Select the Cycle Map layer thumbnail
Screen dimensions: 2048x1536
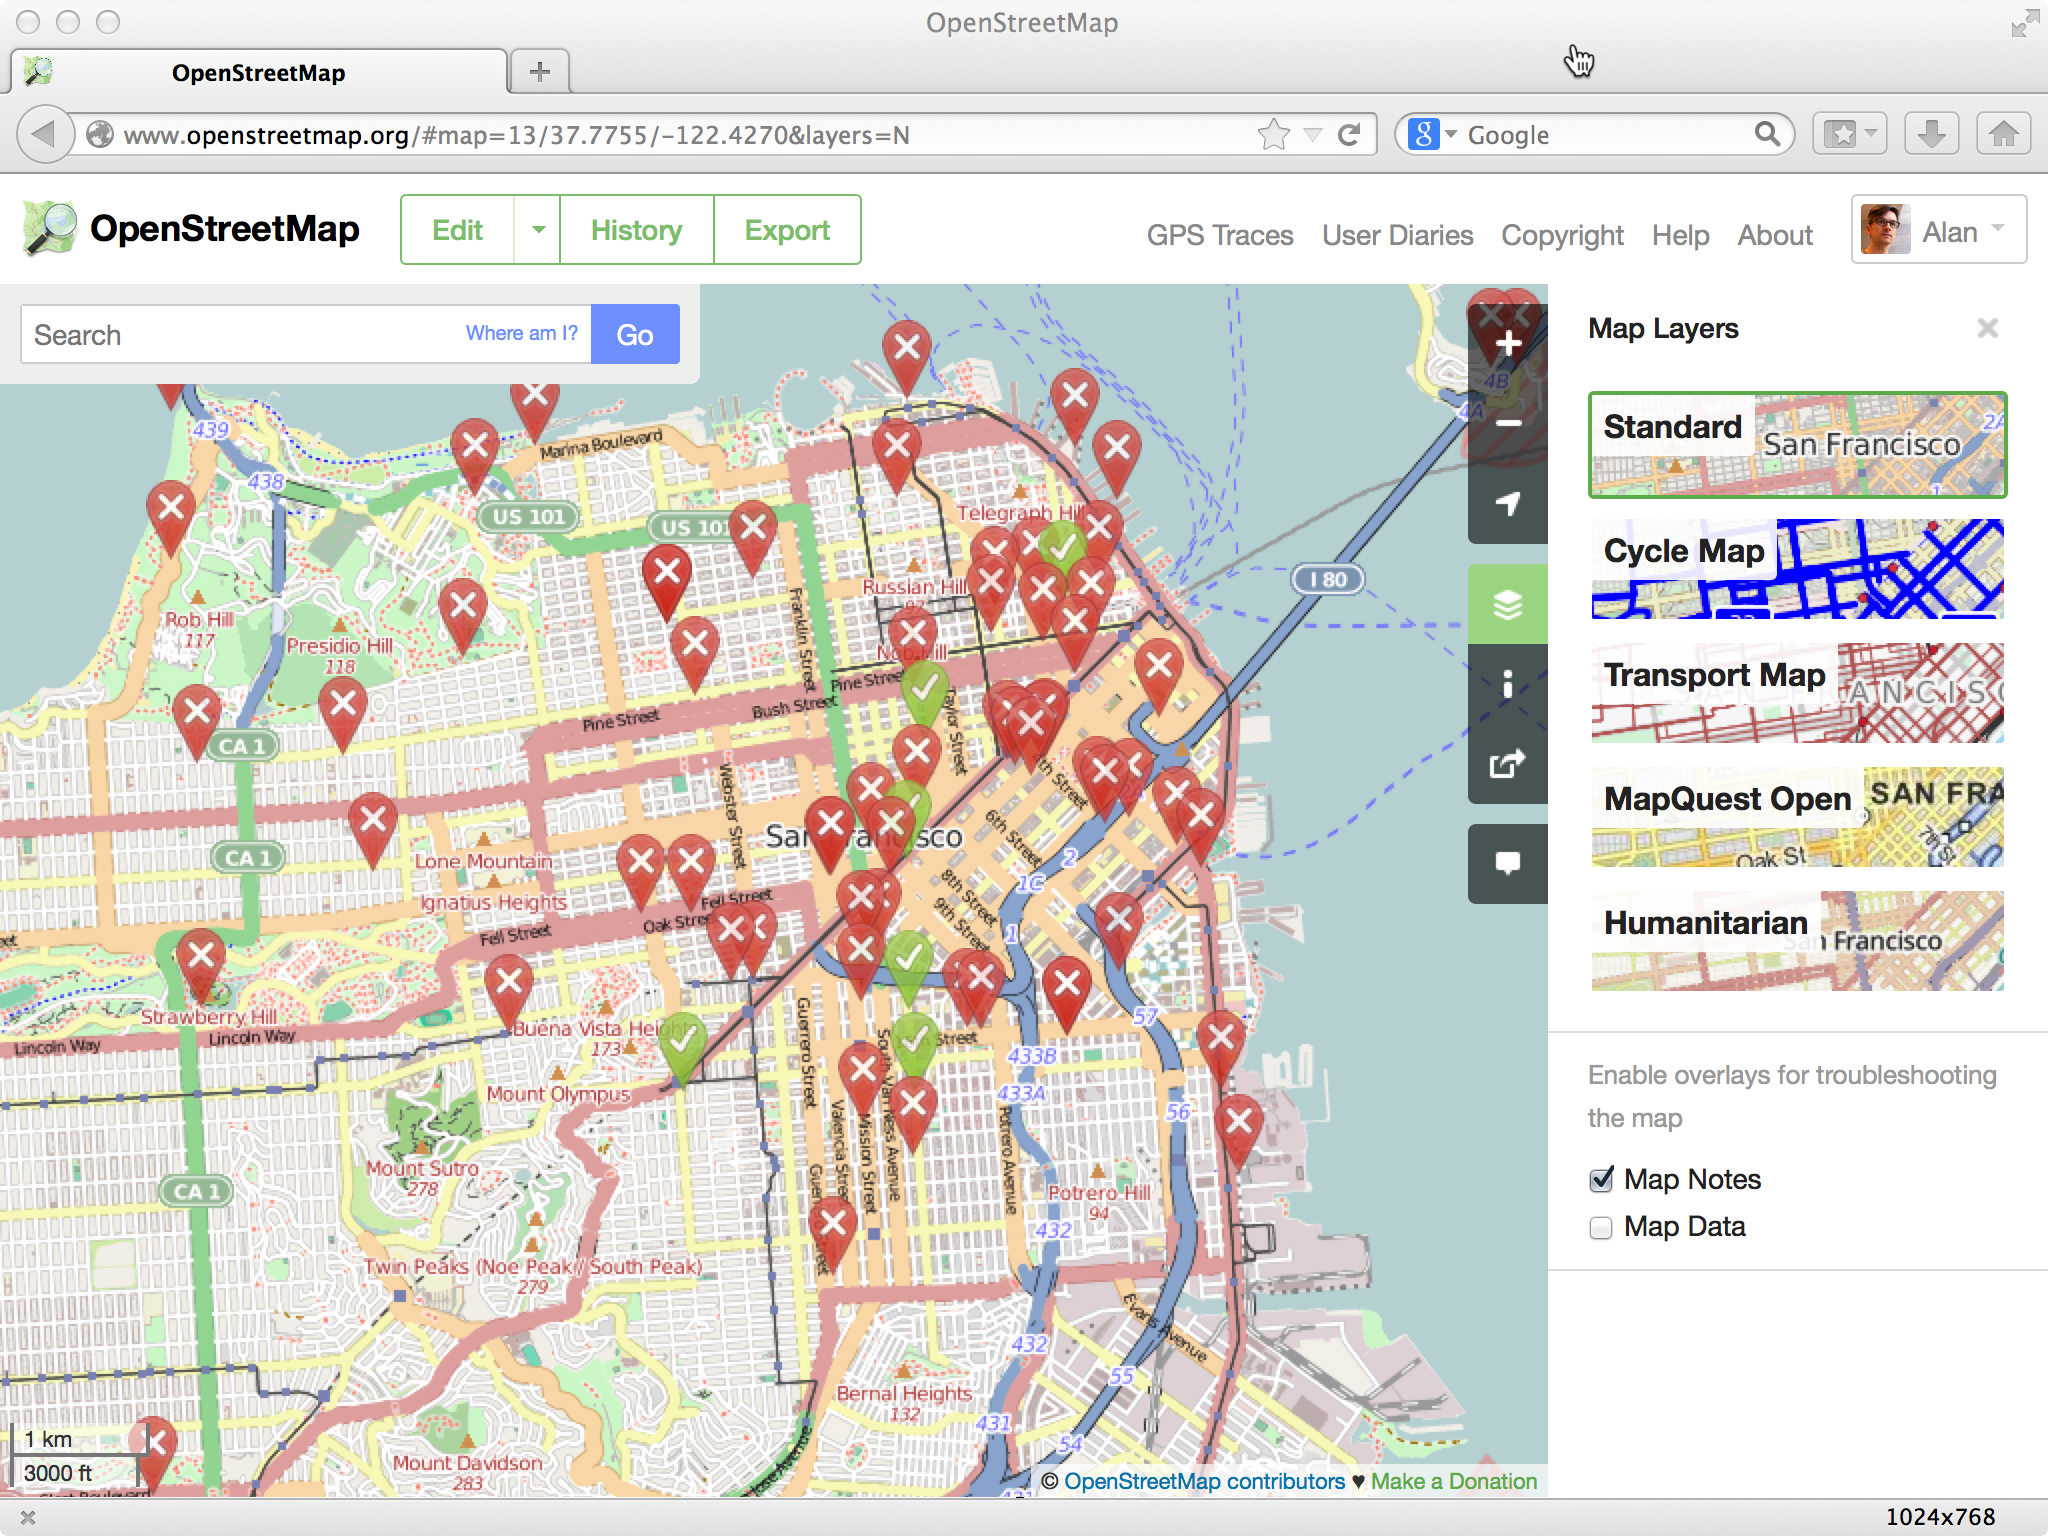coord(1796,569)
